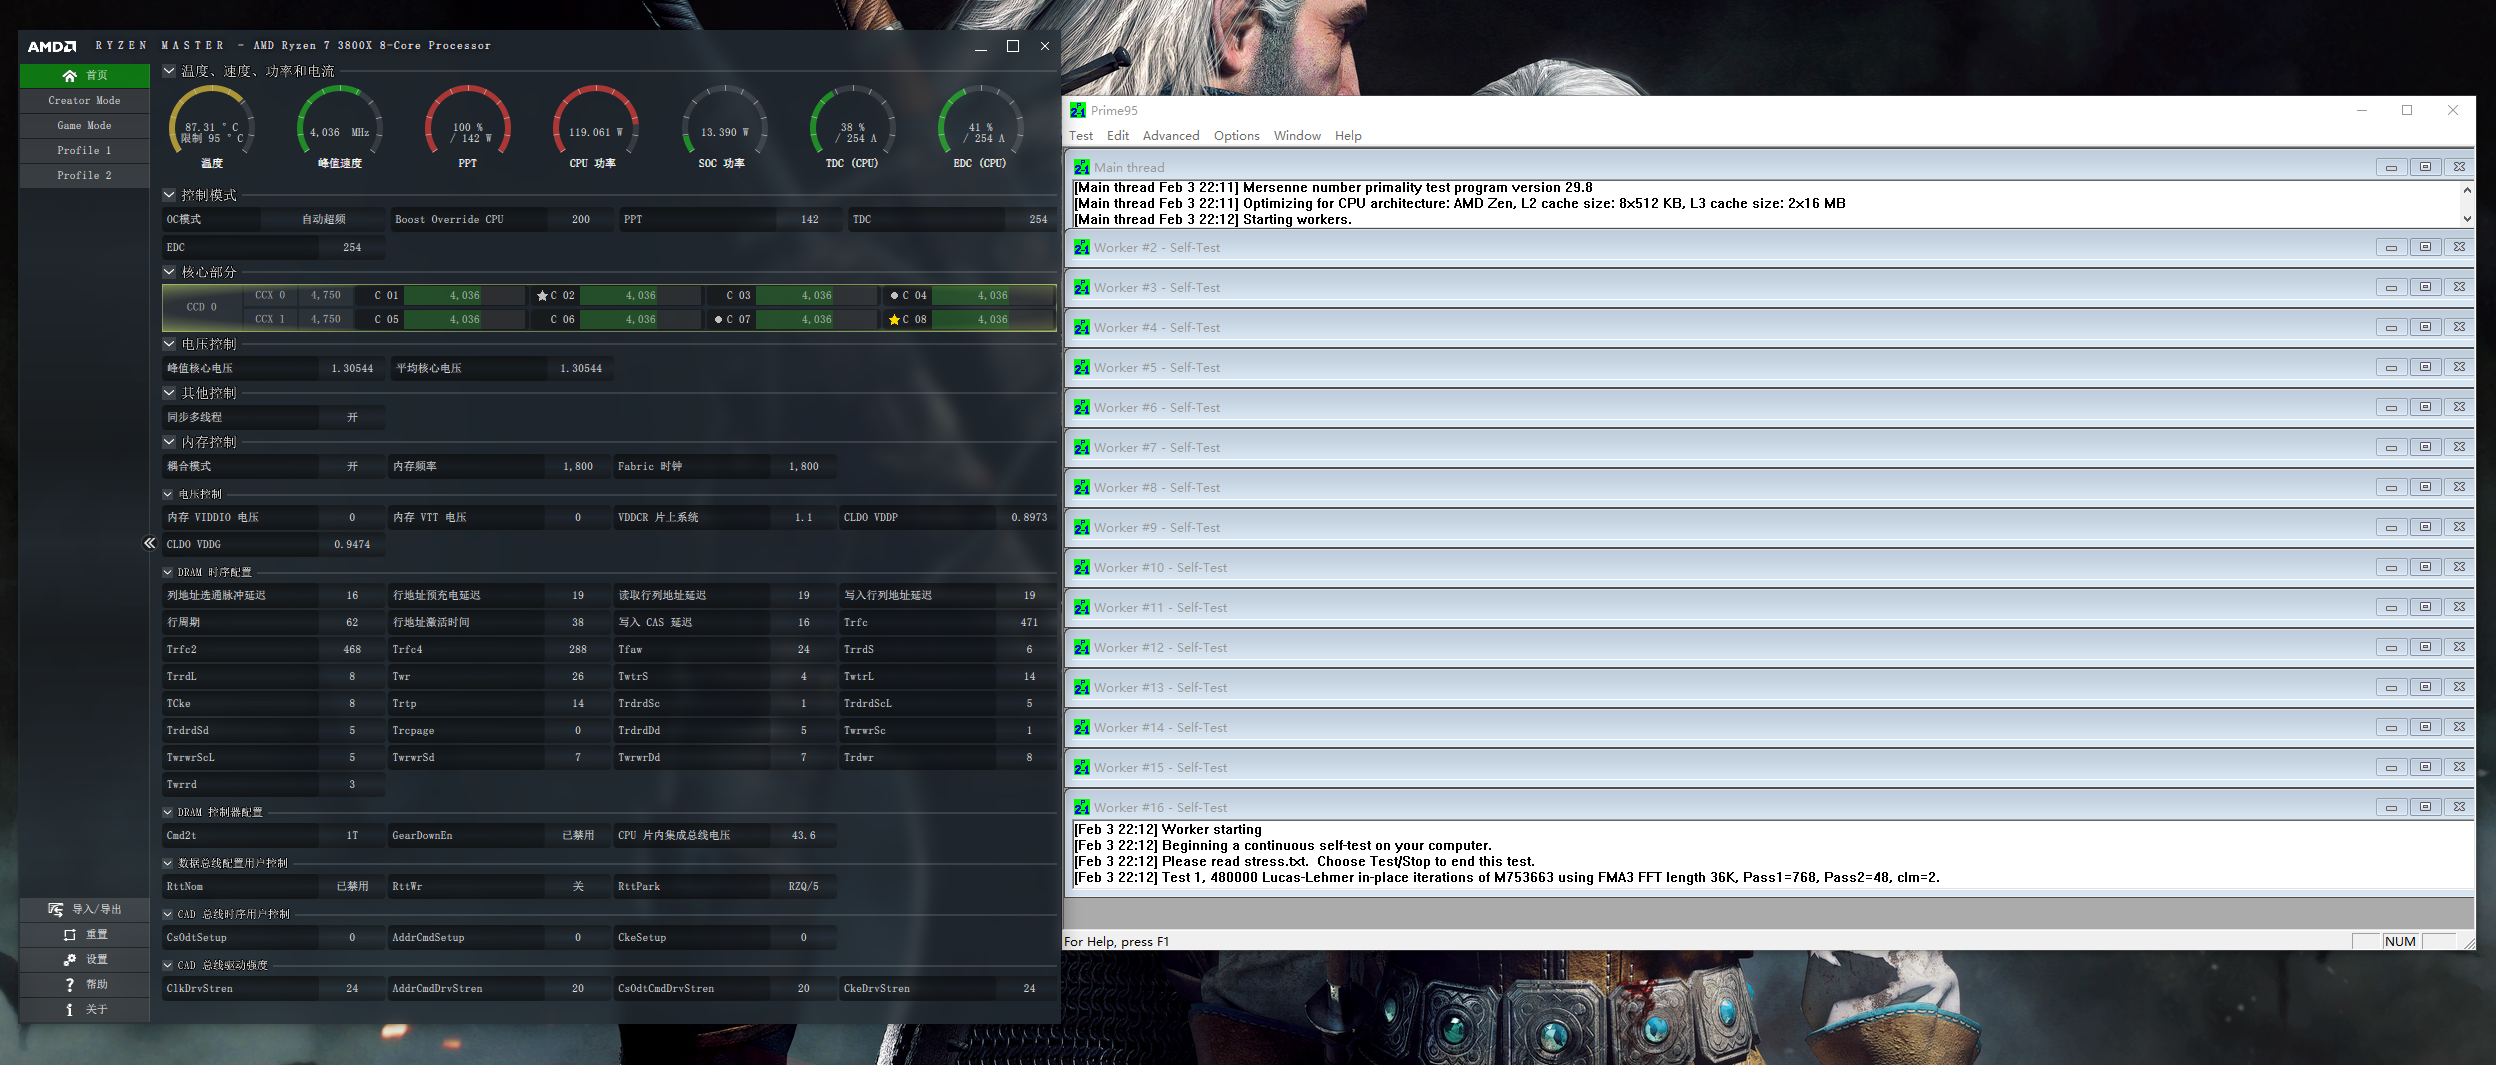This screenshot has width=2496, height=1065.
Task: Click the 关于 about info icon
Action: [x=69, y=1009]
